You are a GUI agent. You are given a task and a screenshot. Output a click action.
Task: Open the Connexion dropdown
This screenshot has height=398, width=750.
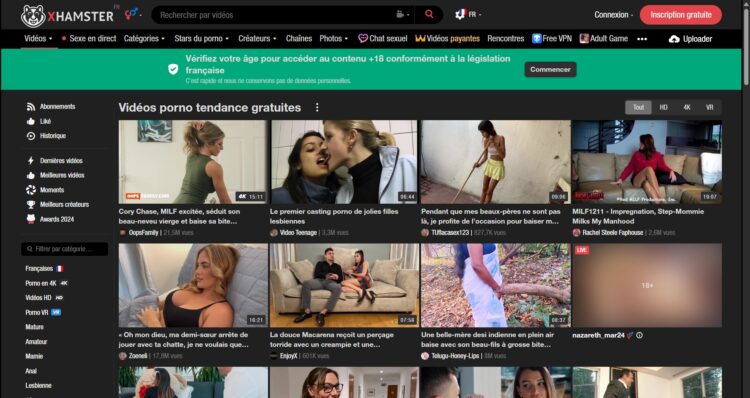[613, 15]
